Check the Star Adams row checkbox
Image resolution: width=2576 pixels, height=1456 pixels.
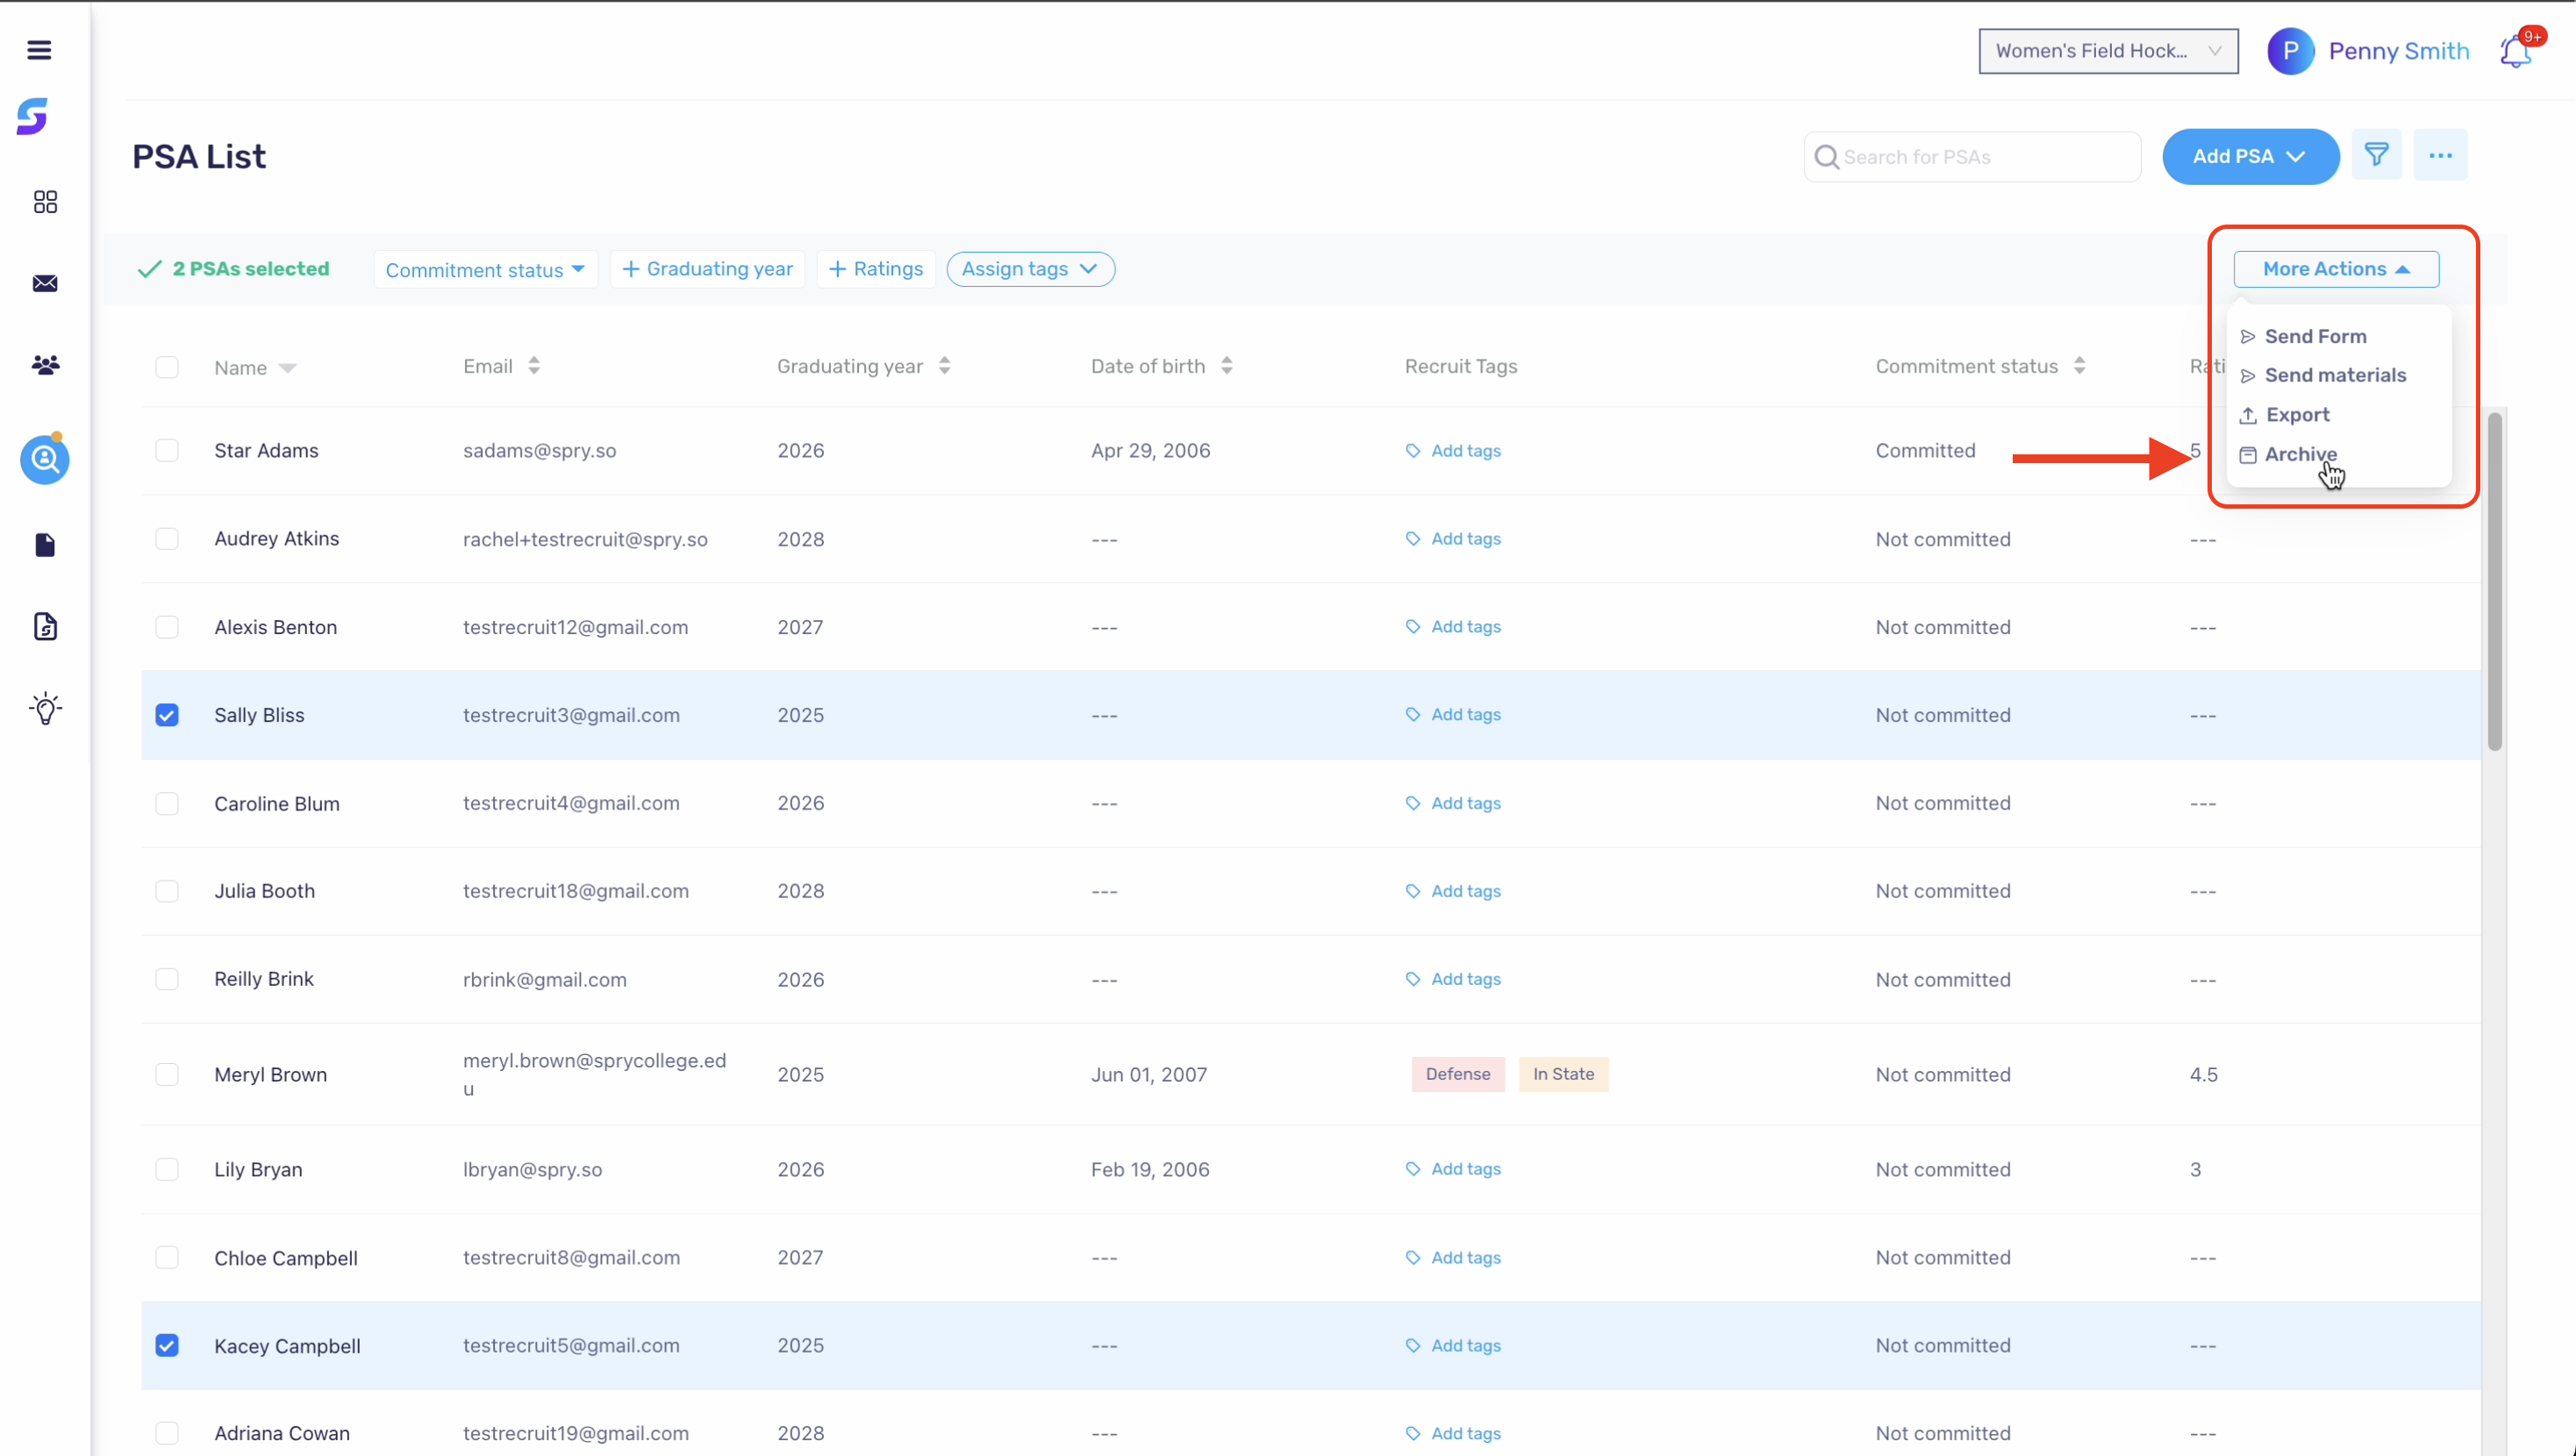pyautogui.click(x=167, y=451)
